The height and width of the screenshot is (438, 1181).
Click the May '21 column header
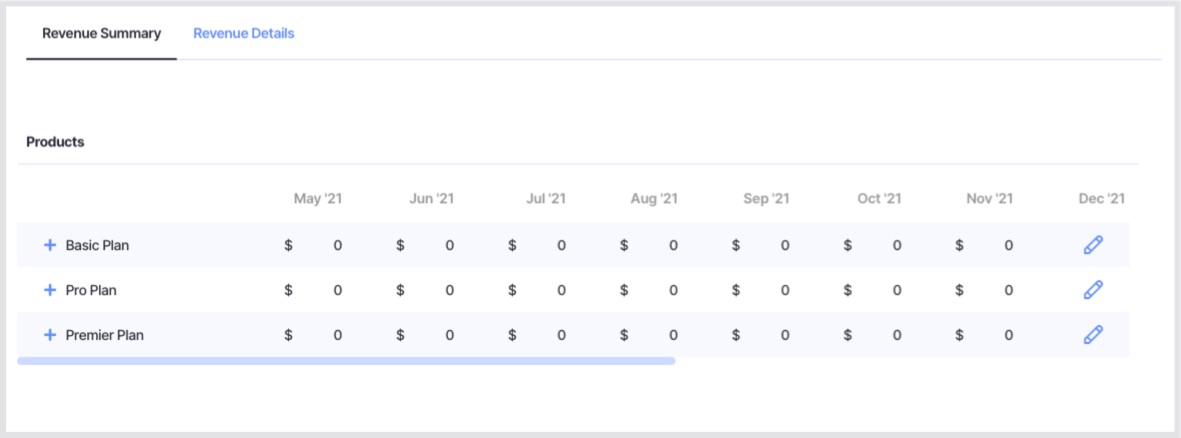pyautogui.click(x=318, y=199)
